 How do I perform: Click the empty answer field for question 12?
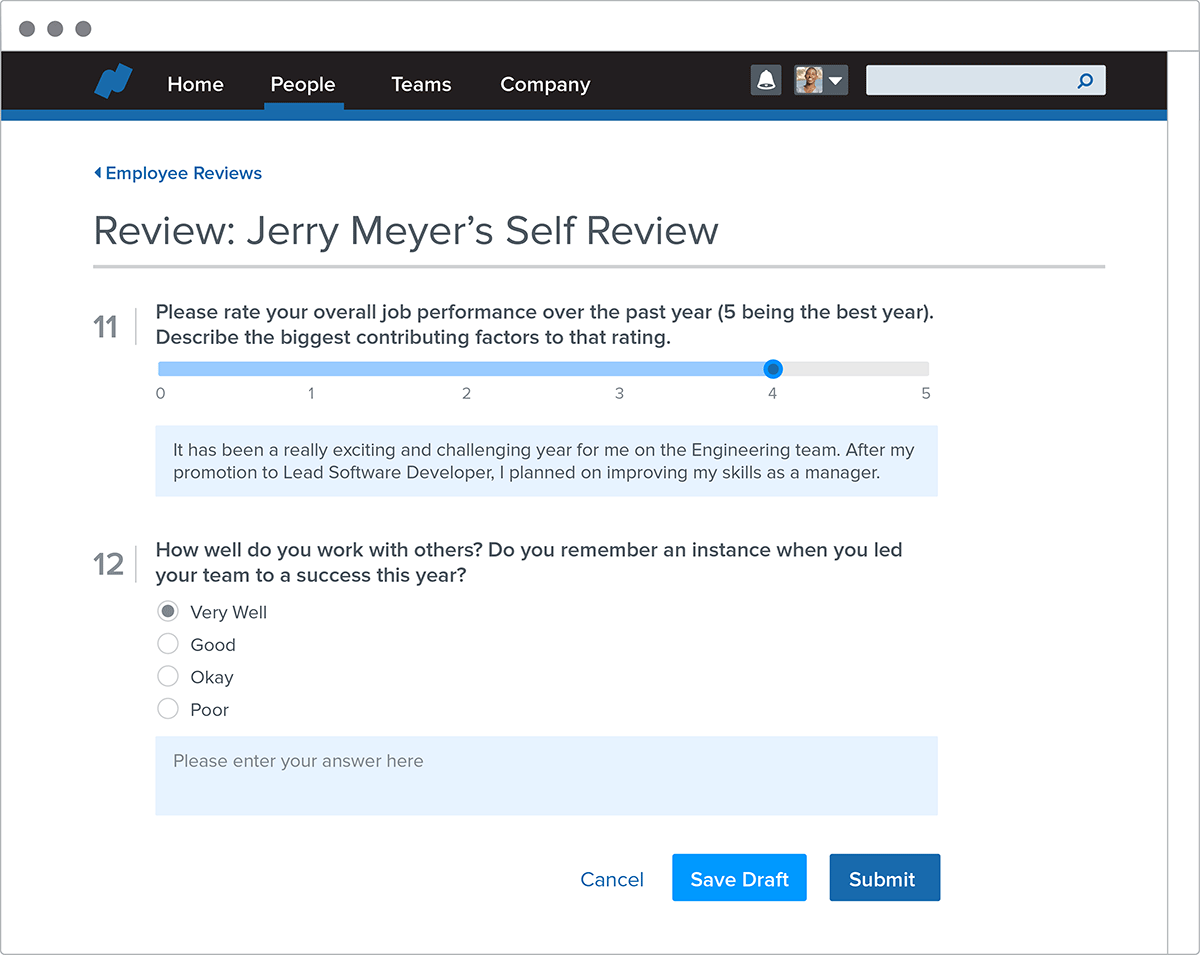tap(546, 775)
